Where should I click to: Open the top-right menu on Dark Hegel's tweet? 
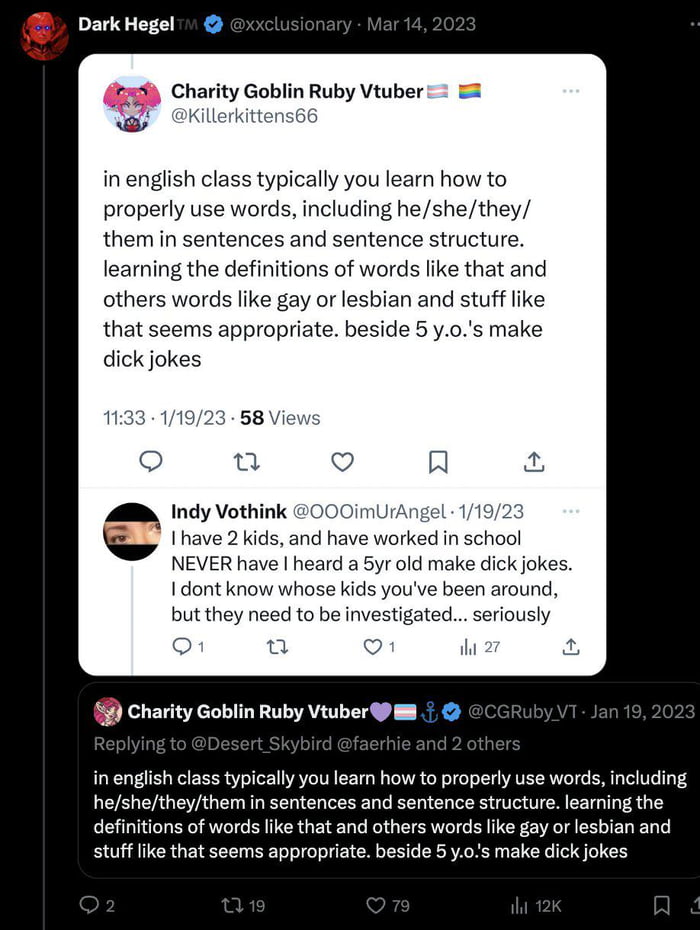(x=689, y=24)
